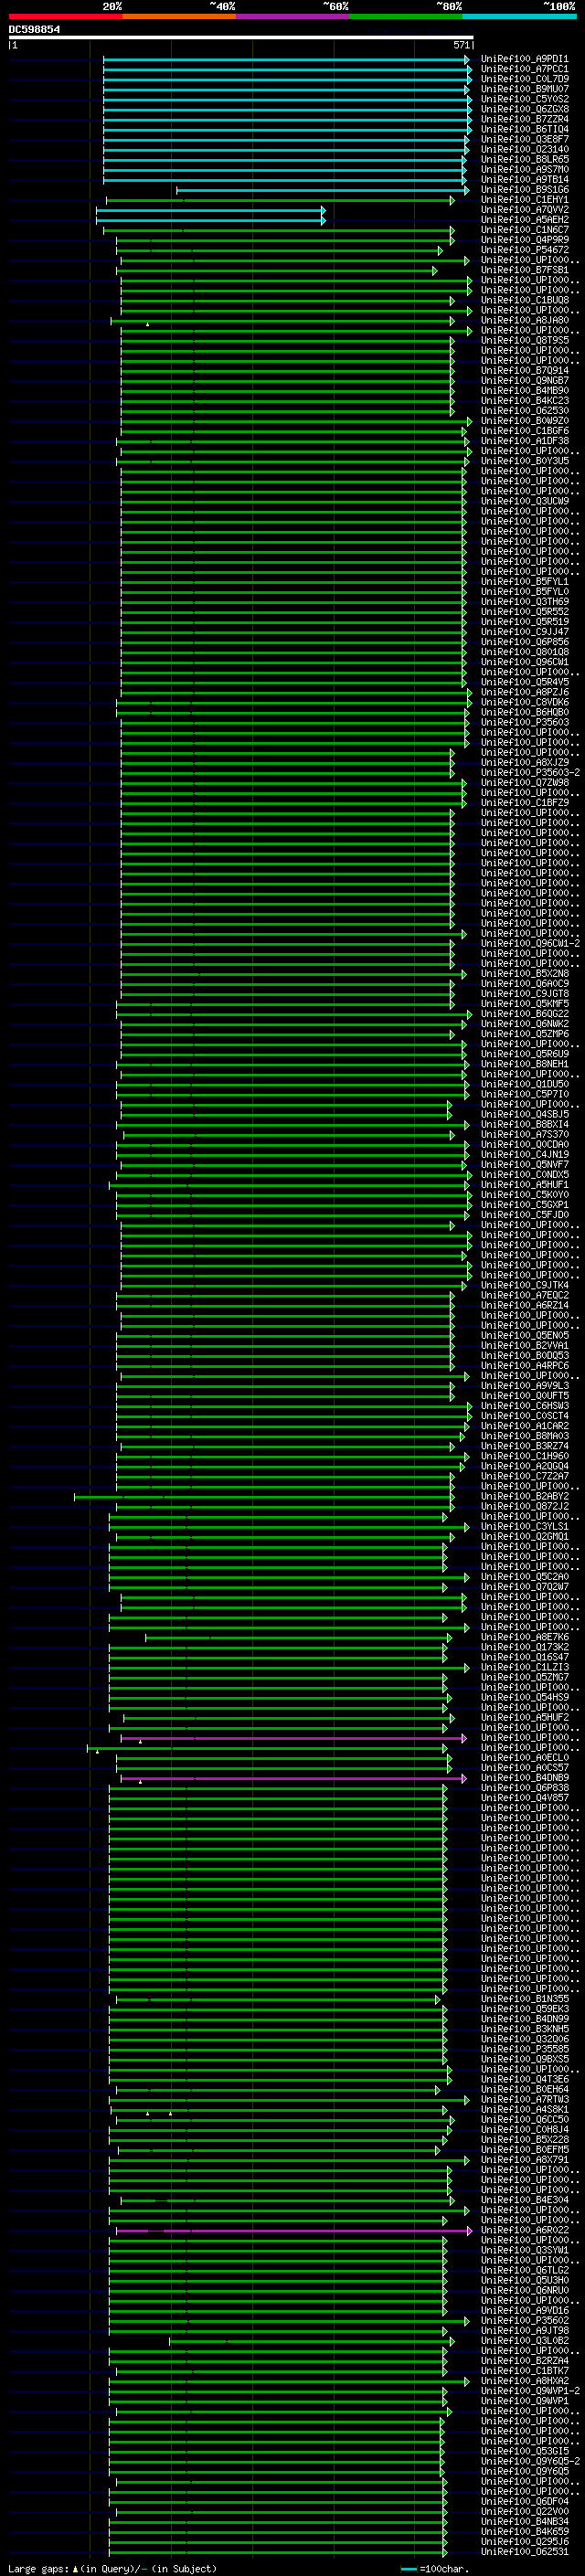585x2576 pixels.
Task: Click the red 20% identity legend segment
Action: pyautogui.click(x=65, y=16)
